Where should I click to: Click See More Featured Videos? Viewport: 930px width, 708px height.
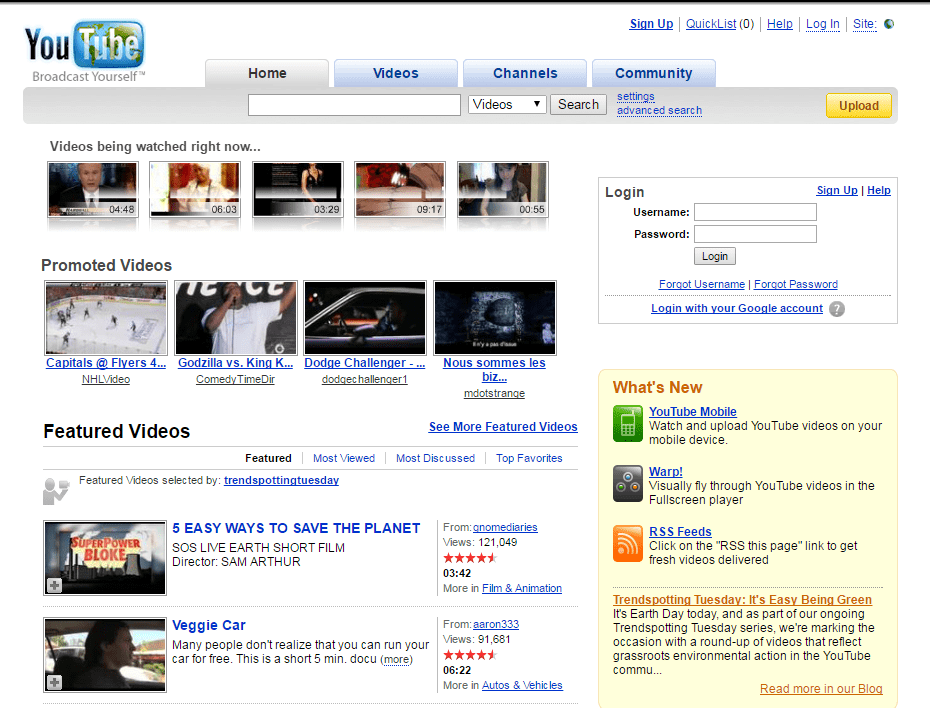pos(503,427)
